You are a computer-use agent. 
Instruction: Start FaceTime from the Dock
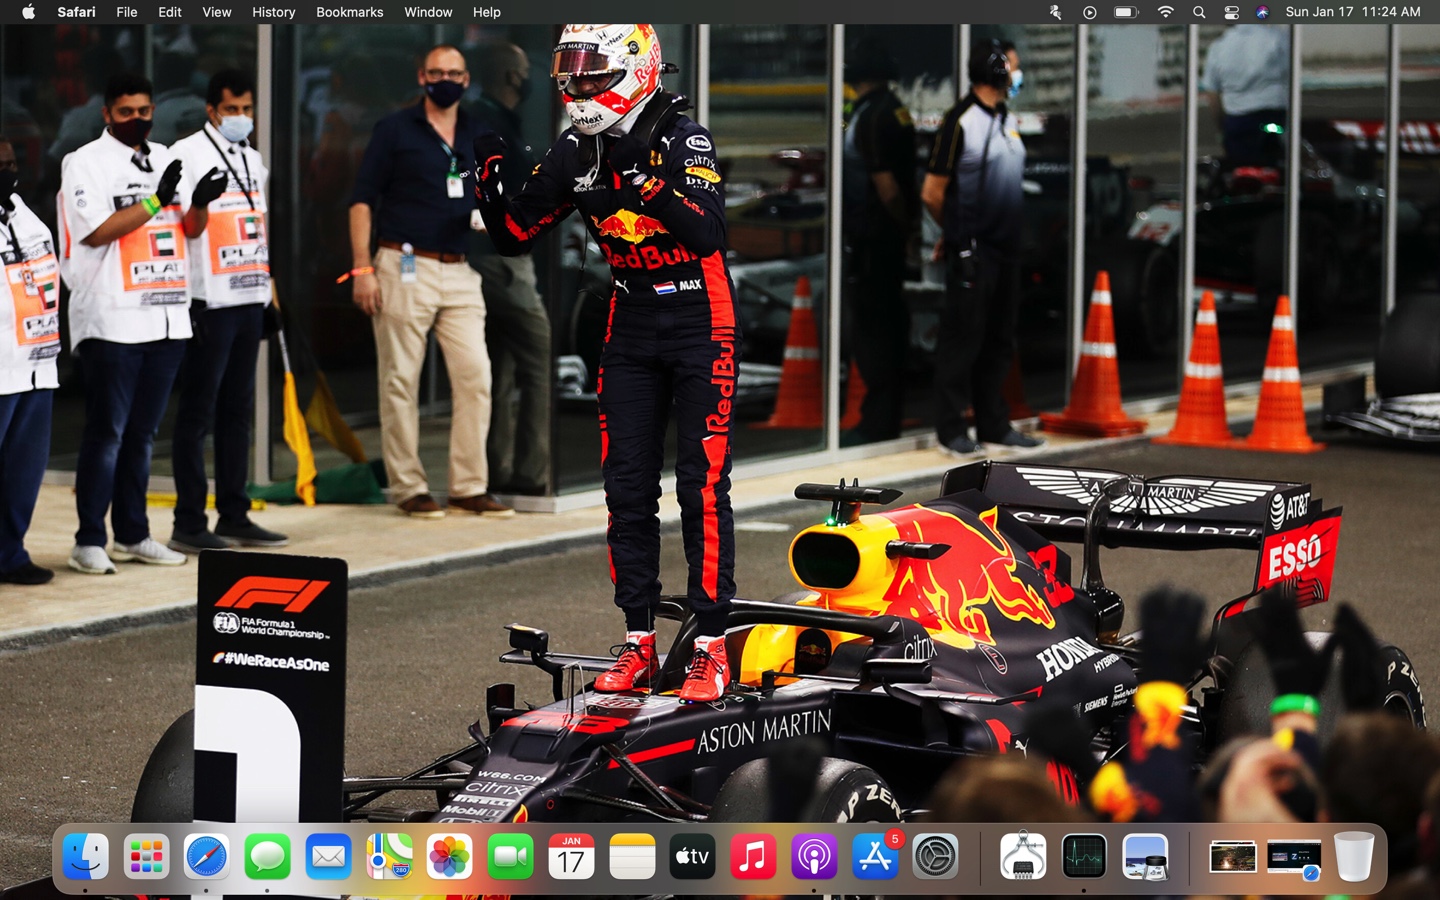click(x=511, y=857)
